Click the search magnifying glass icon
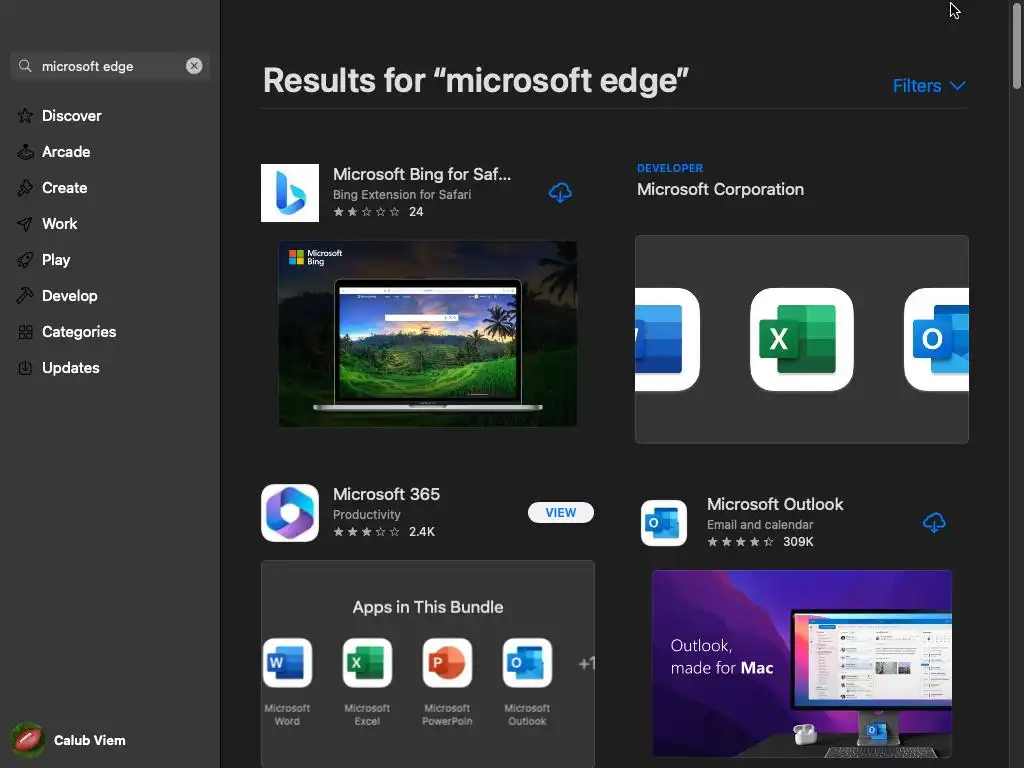The width and height of the screenshot is (1024, 768). click(25, 66)
